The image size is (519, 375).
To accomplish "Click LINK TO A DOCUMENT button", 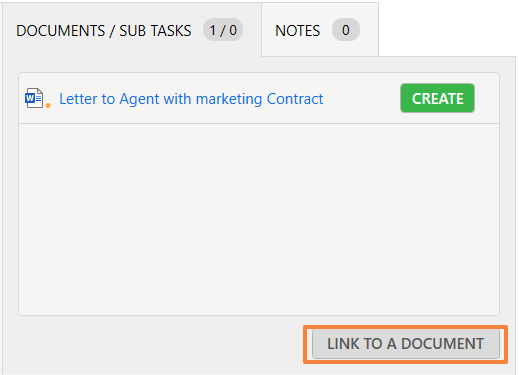I will point(406,344).
